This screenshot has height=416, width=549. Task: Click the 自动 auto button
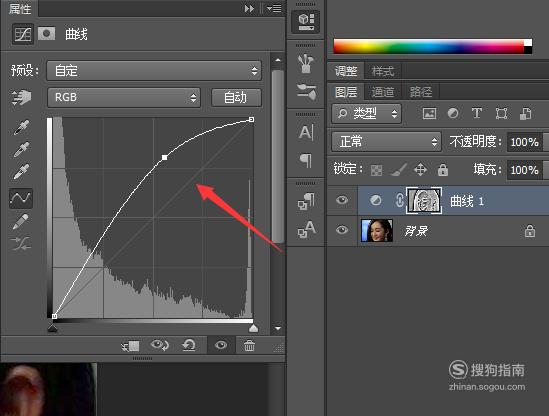(x=236, y=97)
